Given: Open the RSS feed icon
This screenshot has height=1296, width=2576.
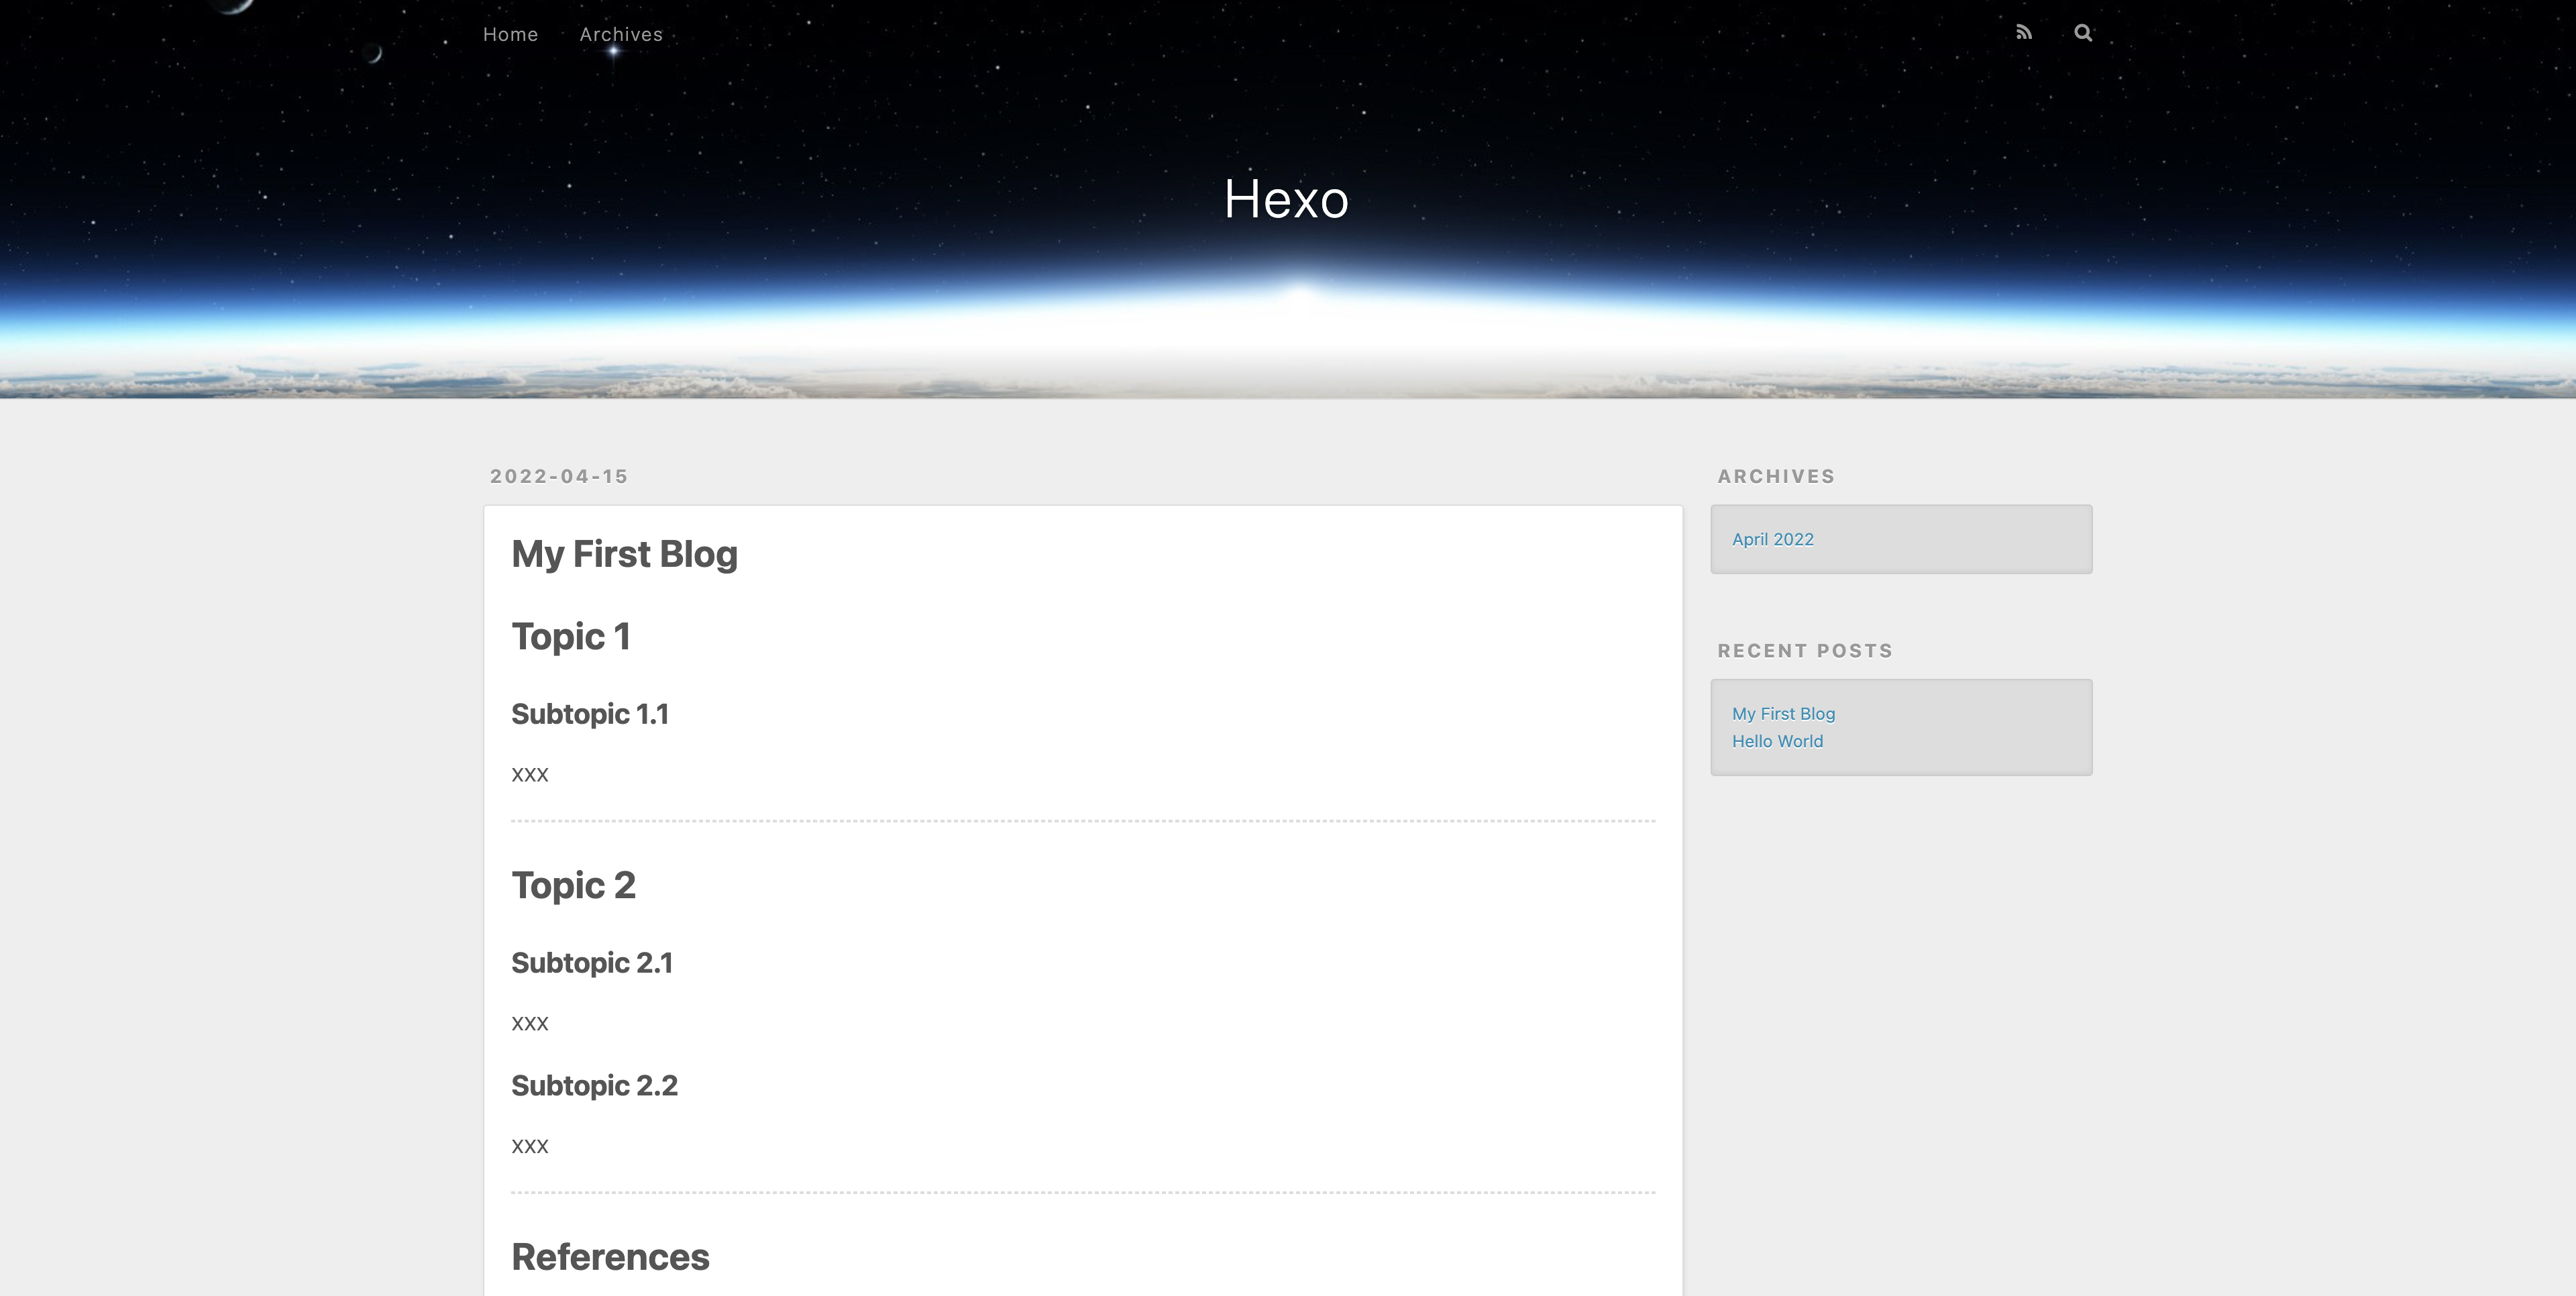Looking at the screenshot, I should (2023, 33).
